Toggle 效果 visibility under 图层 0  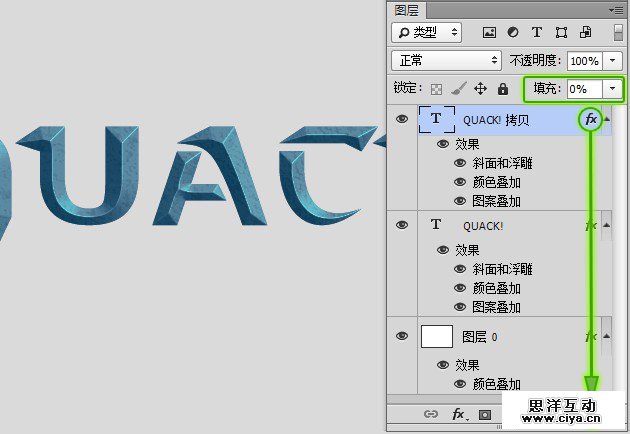coord(443,365)
